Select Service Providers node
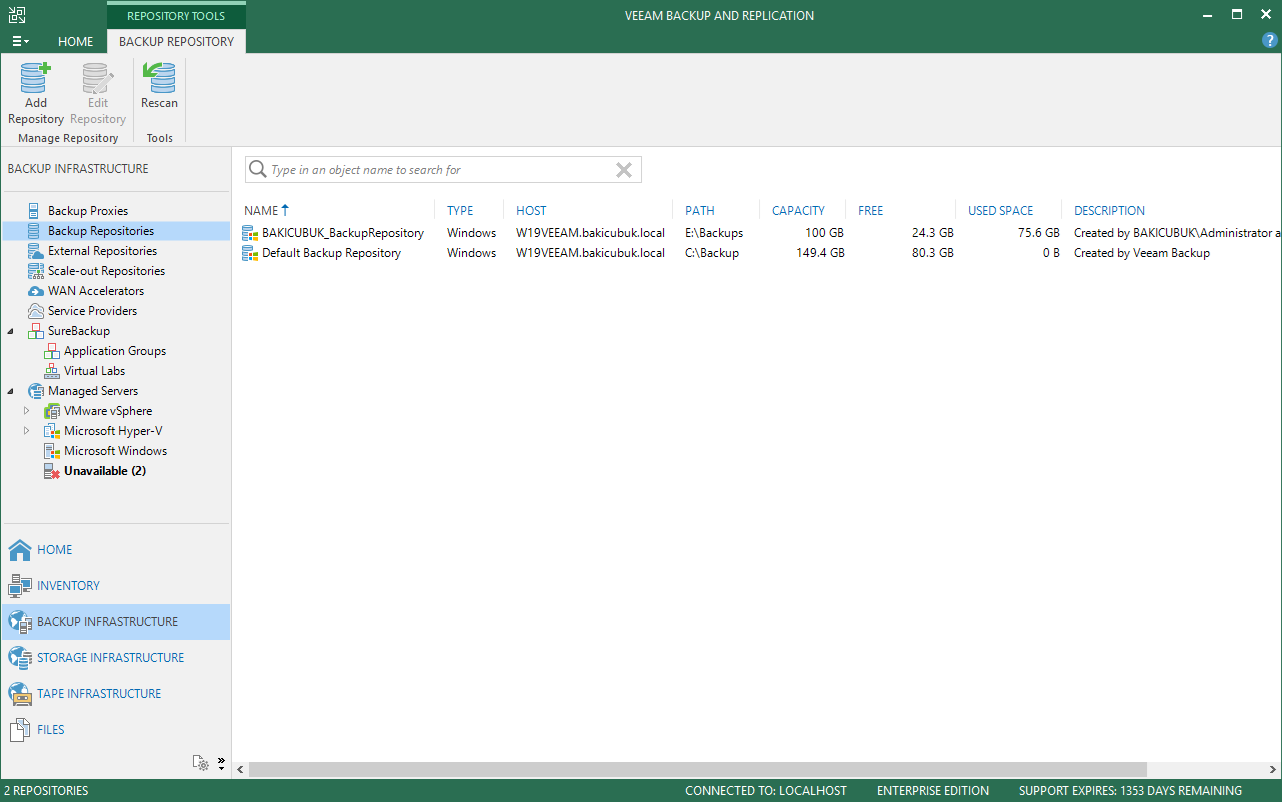1282x802 pixels. click(x=92, y=311)
